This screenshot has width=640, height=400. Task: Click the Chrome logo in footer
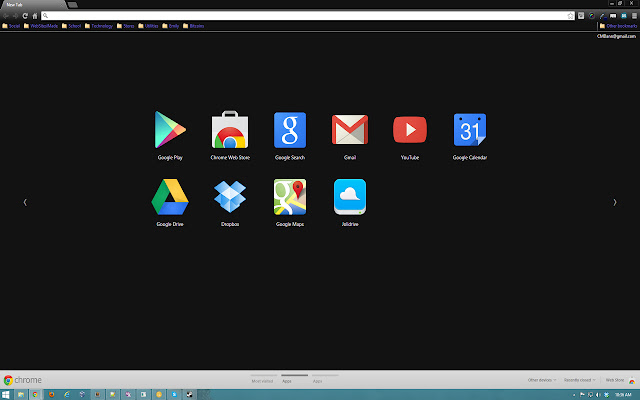(22, 380)
